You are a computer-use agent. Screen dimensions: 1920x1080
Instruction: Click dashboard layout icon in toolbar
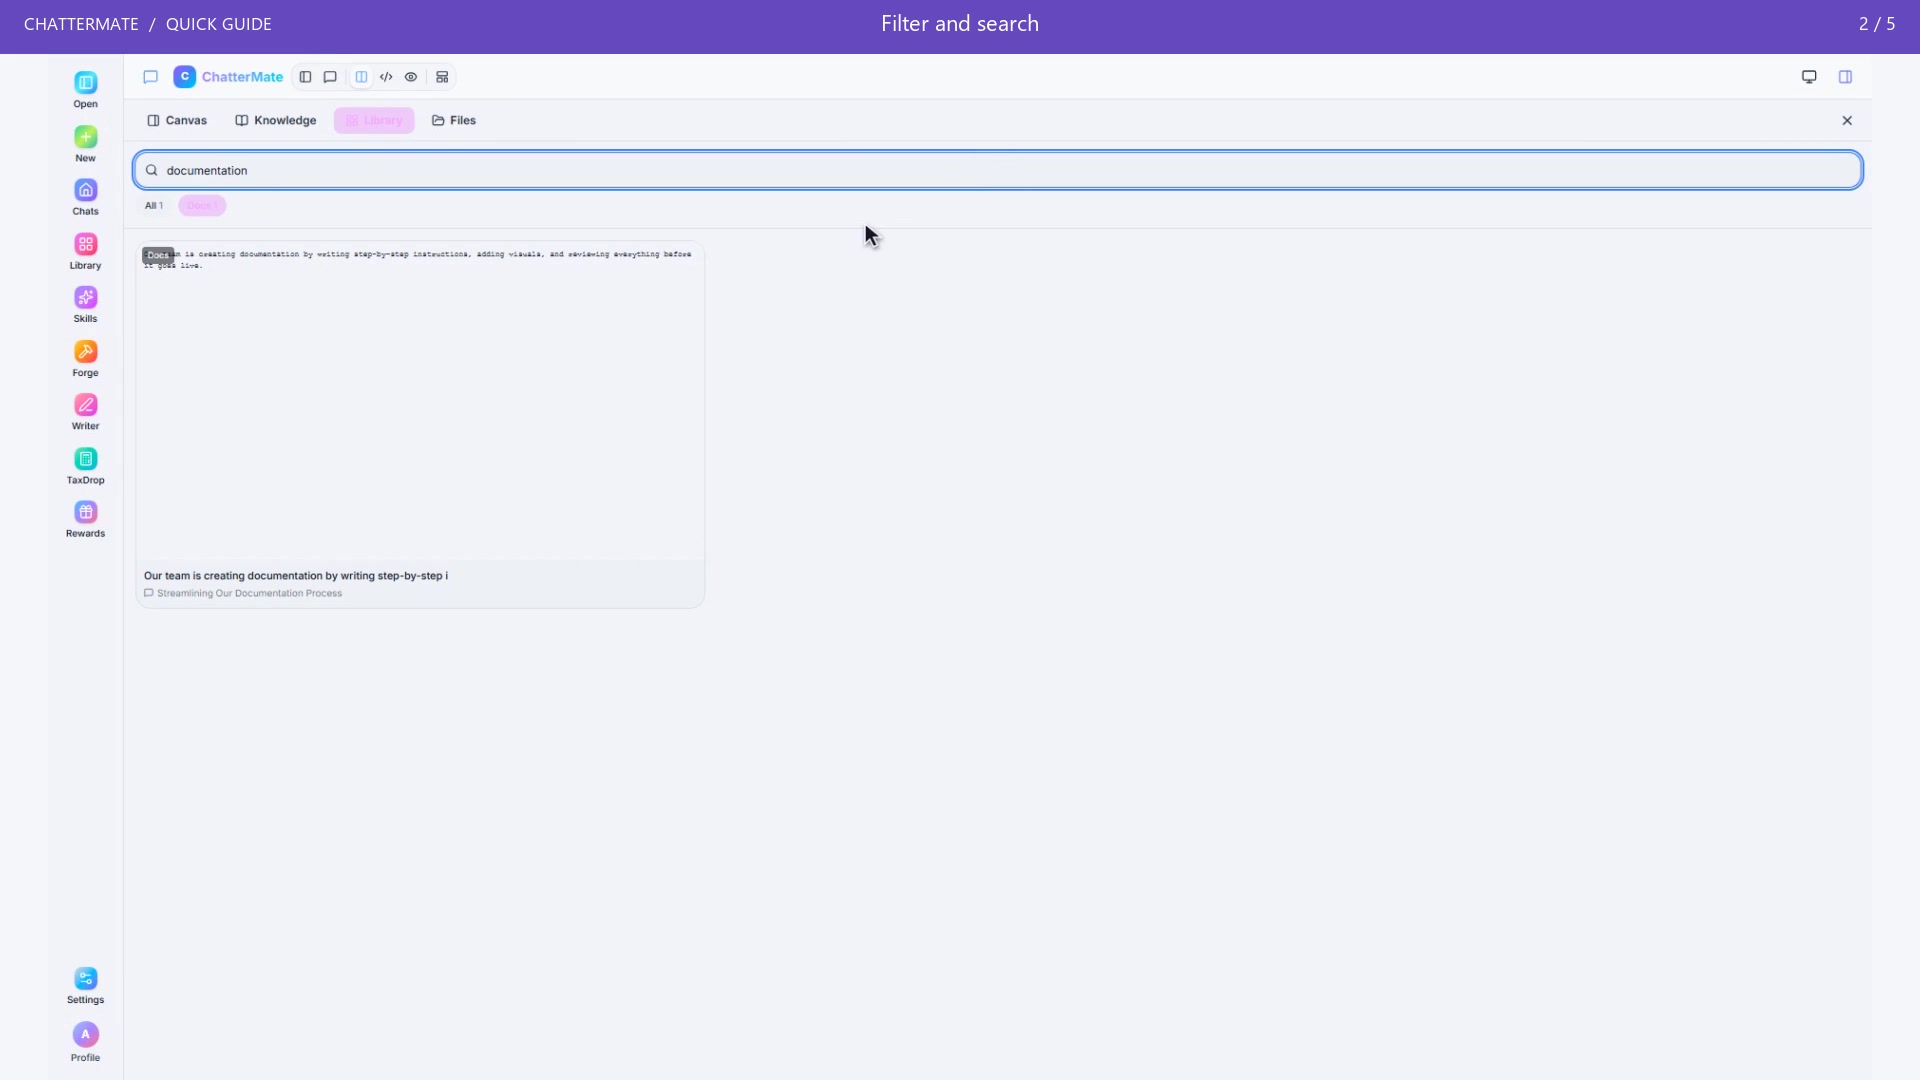pyautogui.click(x=442, y=77)
